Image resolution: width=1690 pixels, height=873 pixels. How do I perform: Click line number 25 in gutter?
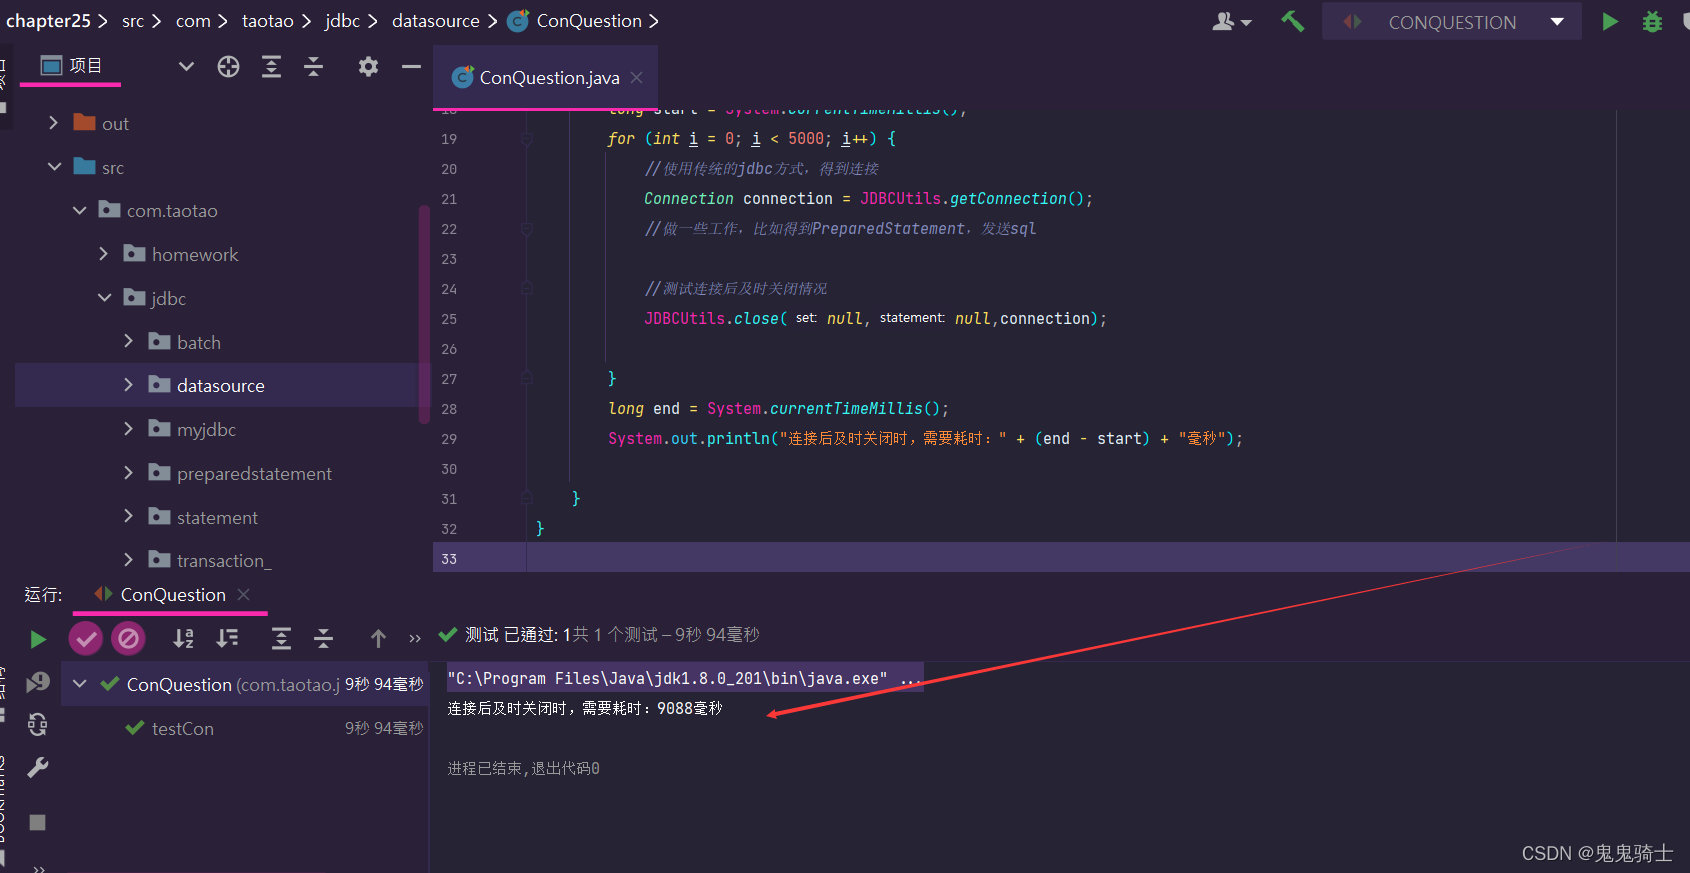449,319
